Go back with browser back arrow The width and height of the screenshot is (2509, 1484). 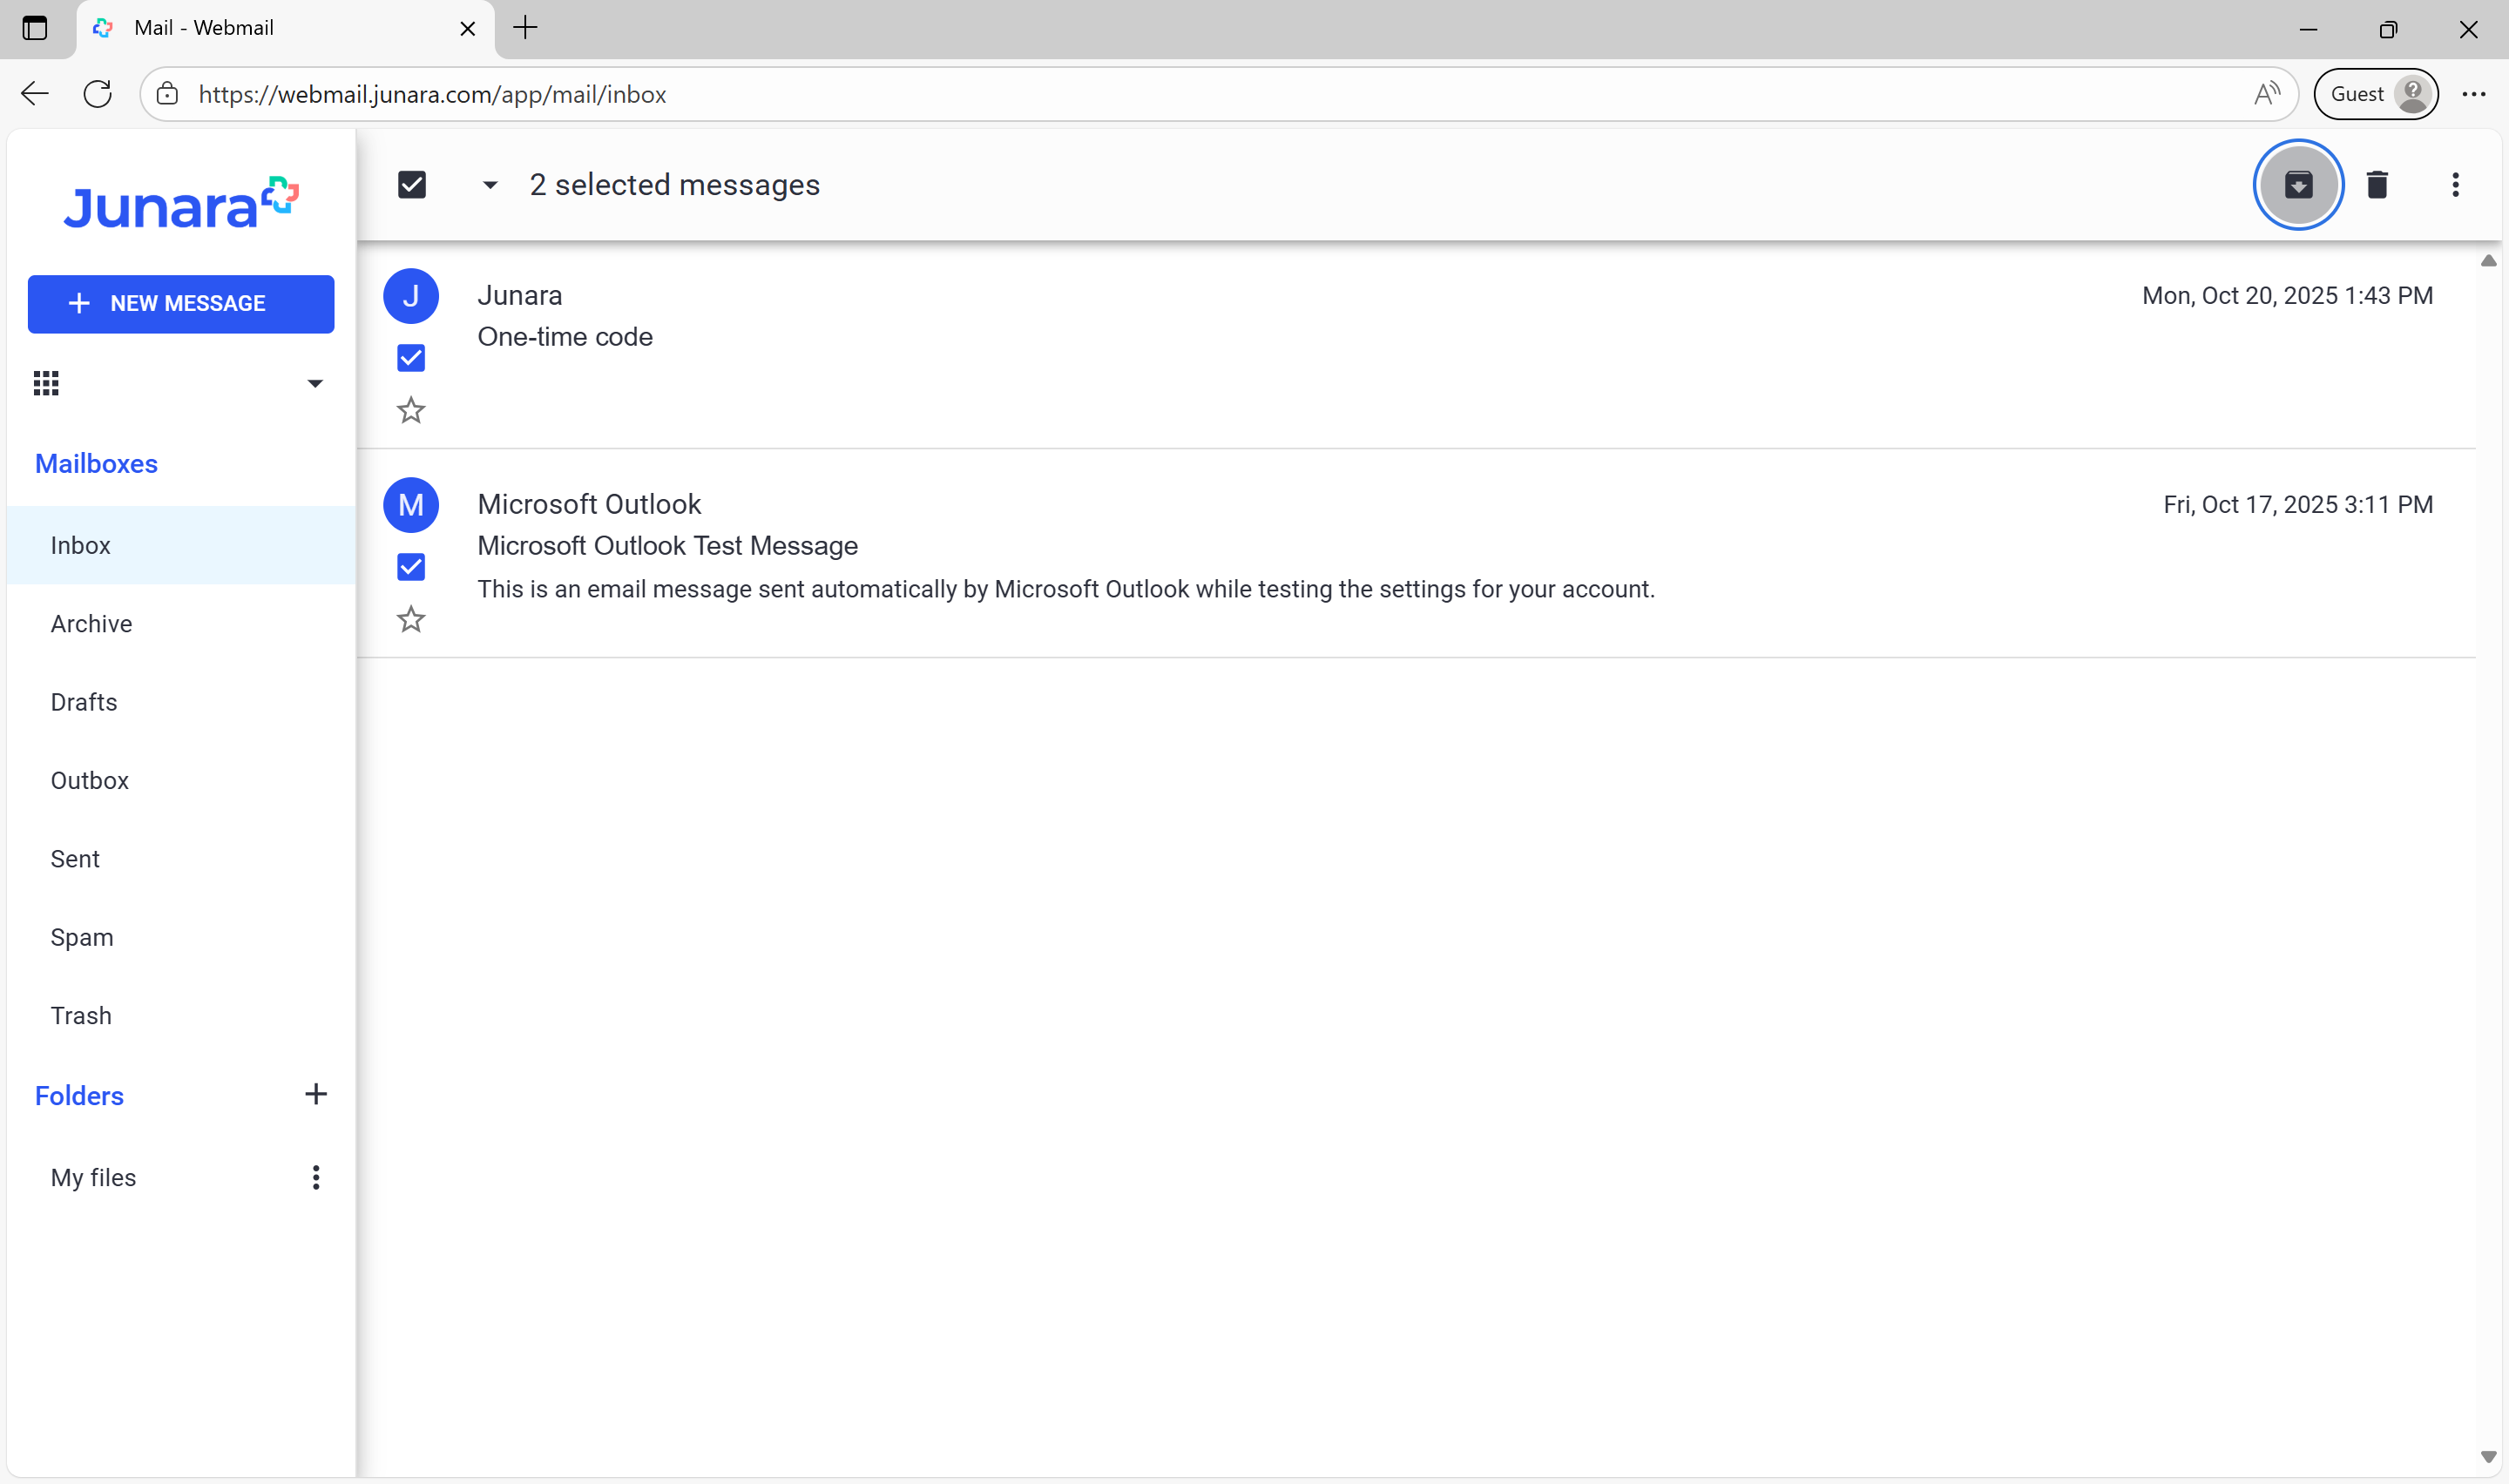pyautogui.click(x=35, y=94)
